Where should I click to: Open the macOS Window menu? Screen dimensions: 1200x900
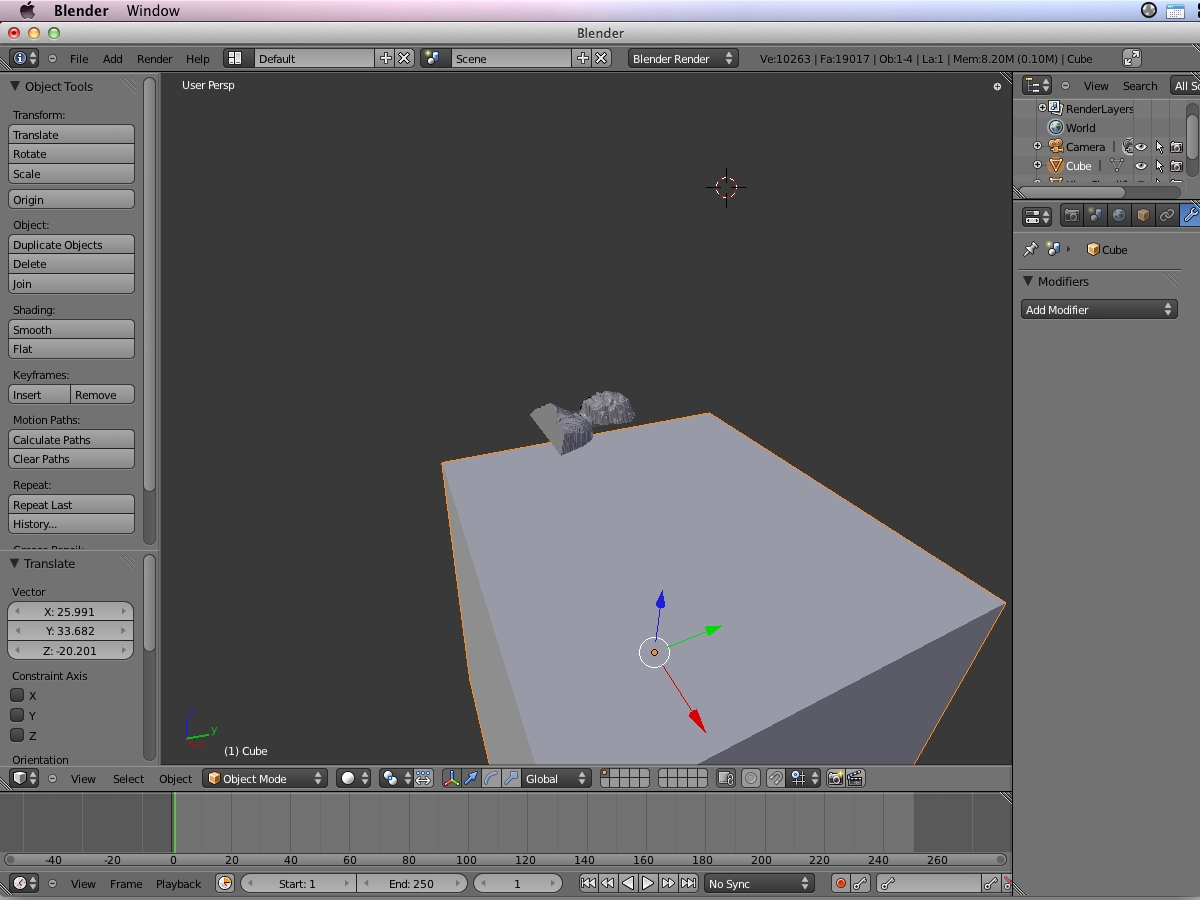153,11
